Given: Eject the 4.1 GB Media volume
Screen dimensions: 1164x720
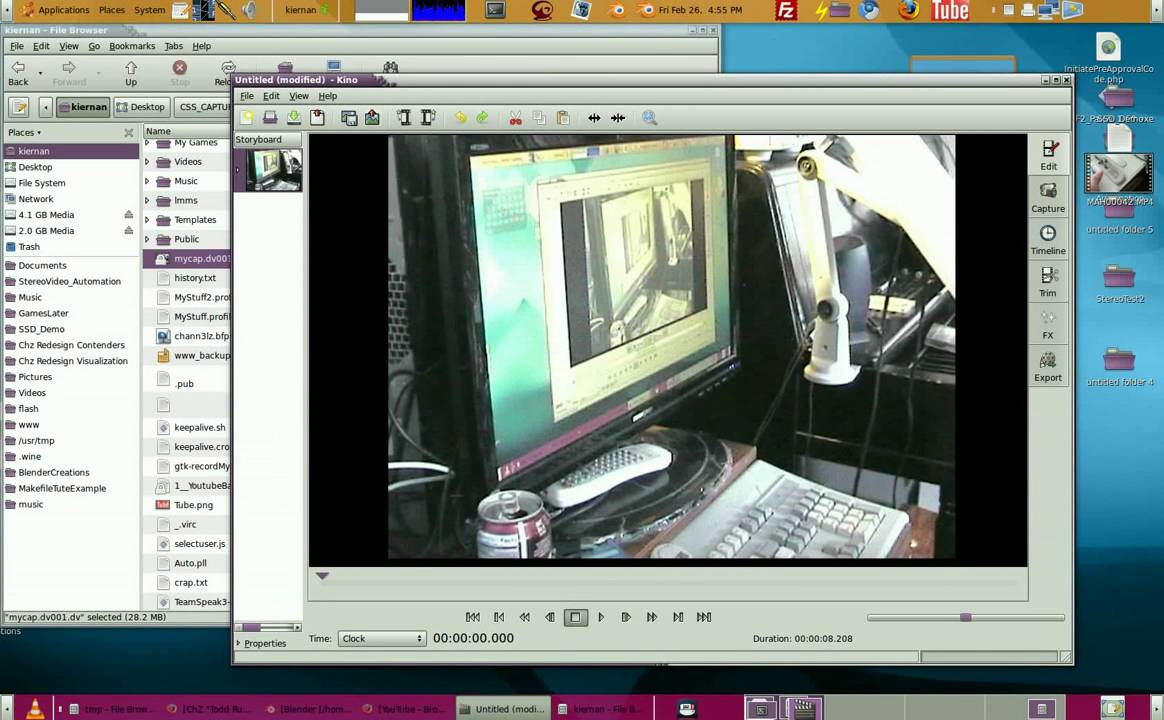Looking at the screenshot, I should [x=128, y=215].
